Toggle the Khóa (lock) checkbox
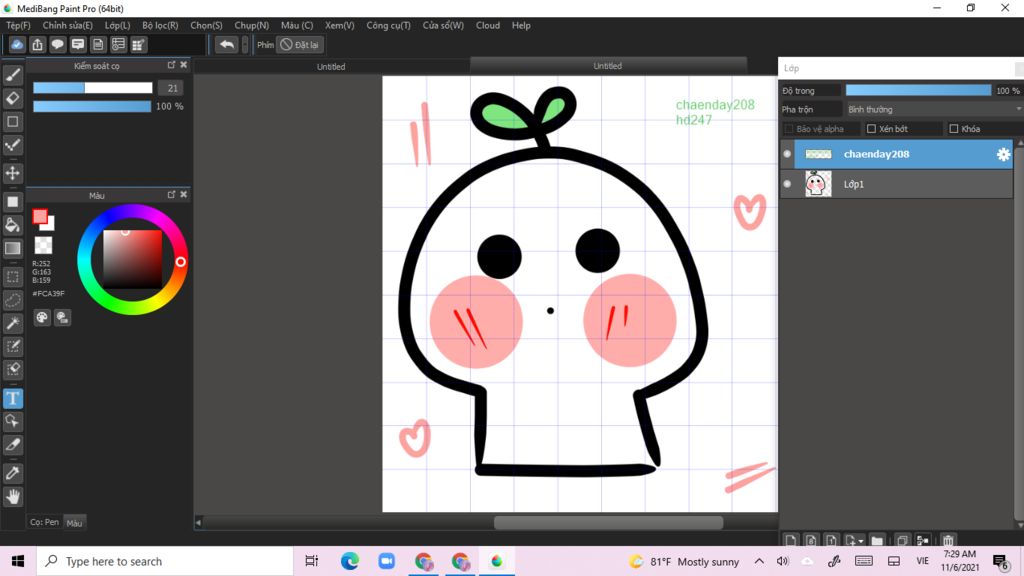The image size is (1024, 576). 953,129
